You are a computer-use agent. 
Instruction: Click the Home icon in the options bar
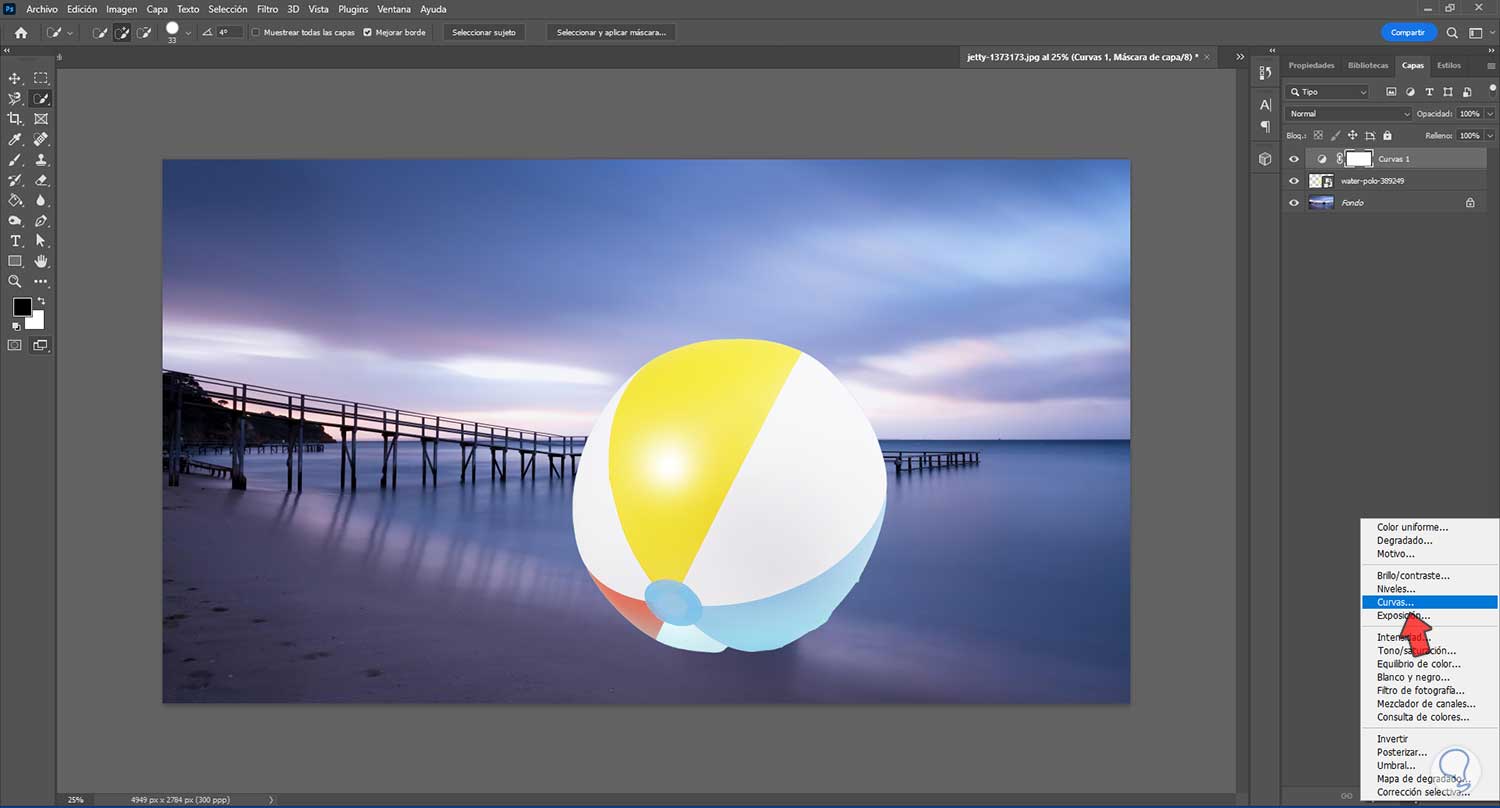click(x=21, y=33)
